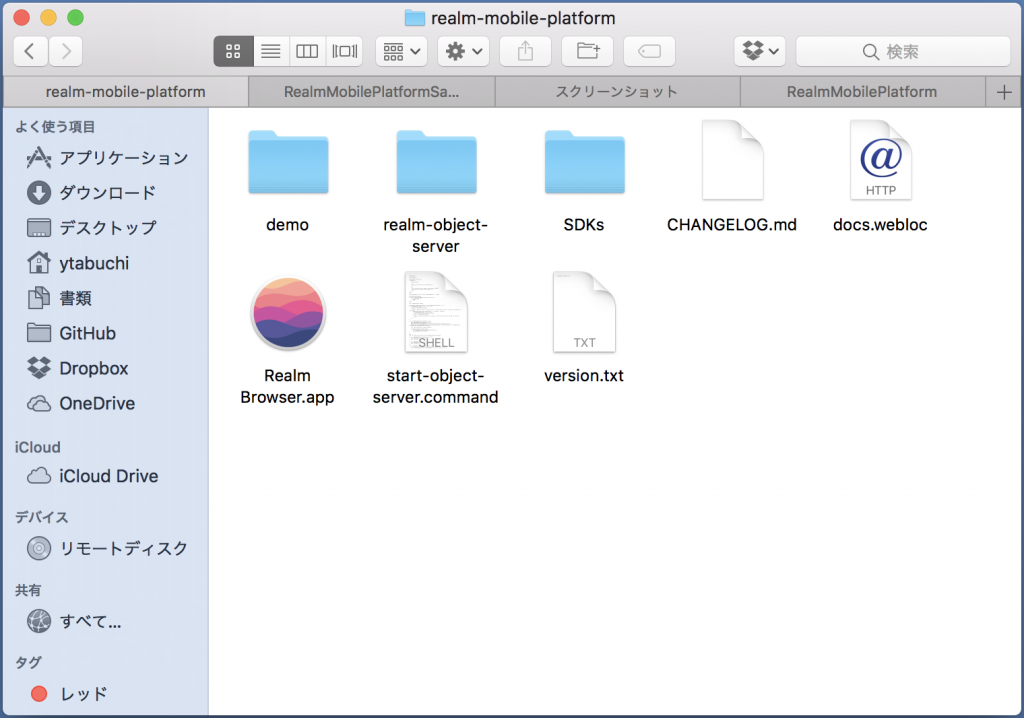The width and height of the screenshot is (1024, 718).
Task: Open the item arrangement dropdown
Action: [402, 51]
